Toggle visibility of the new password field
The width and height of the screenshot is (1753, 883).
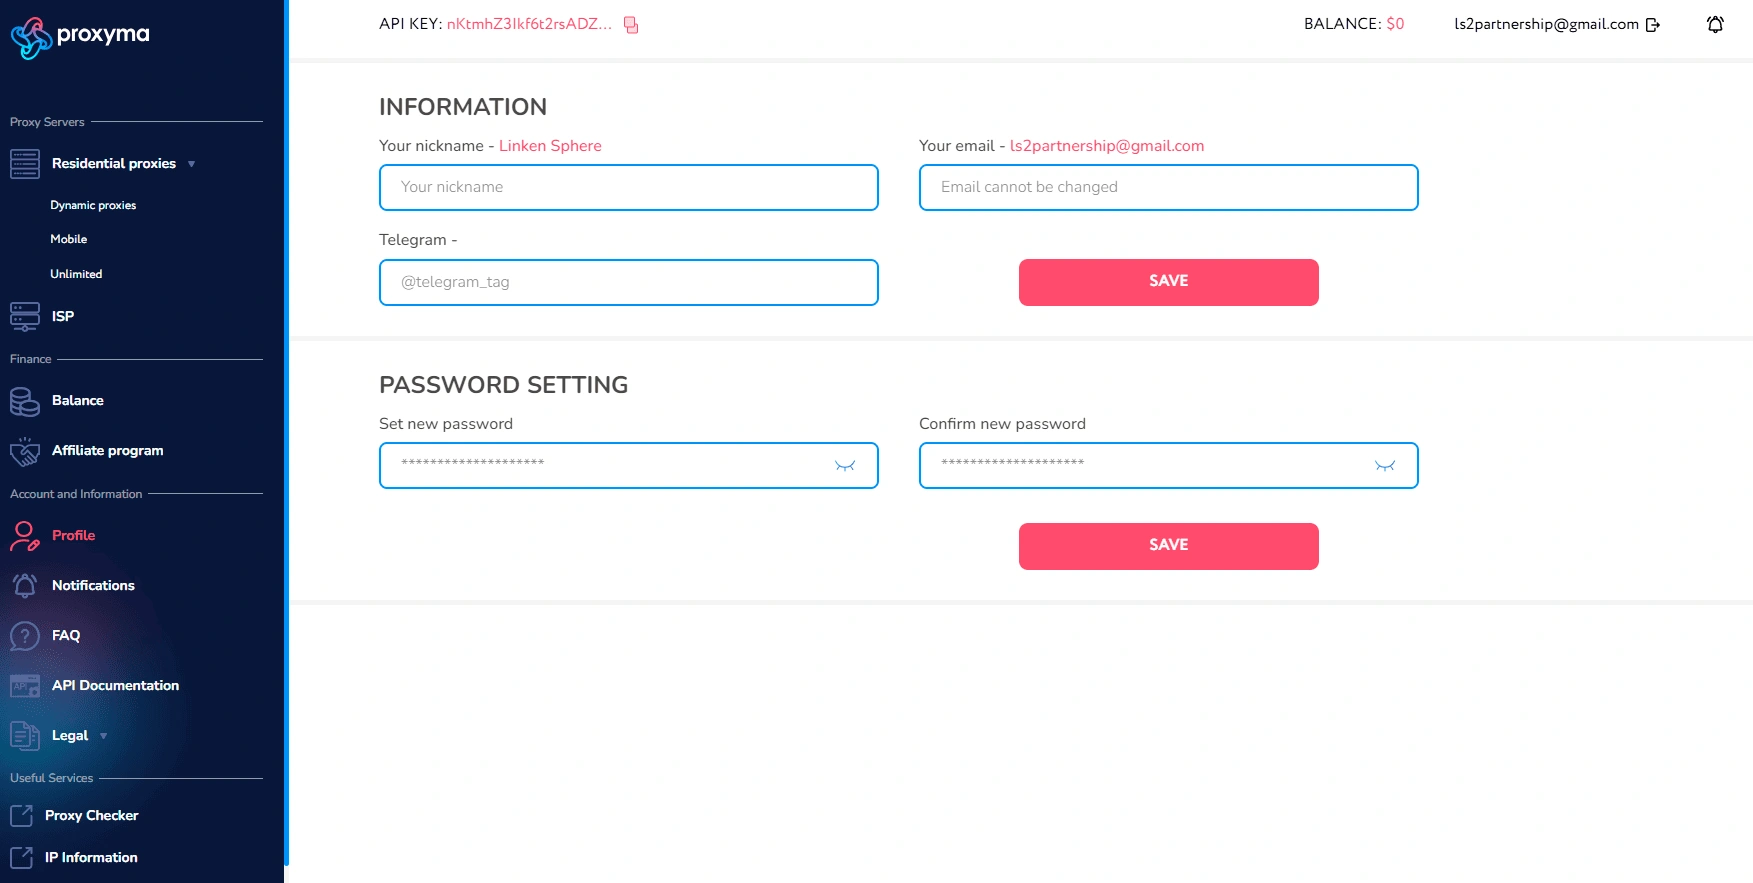845,466
